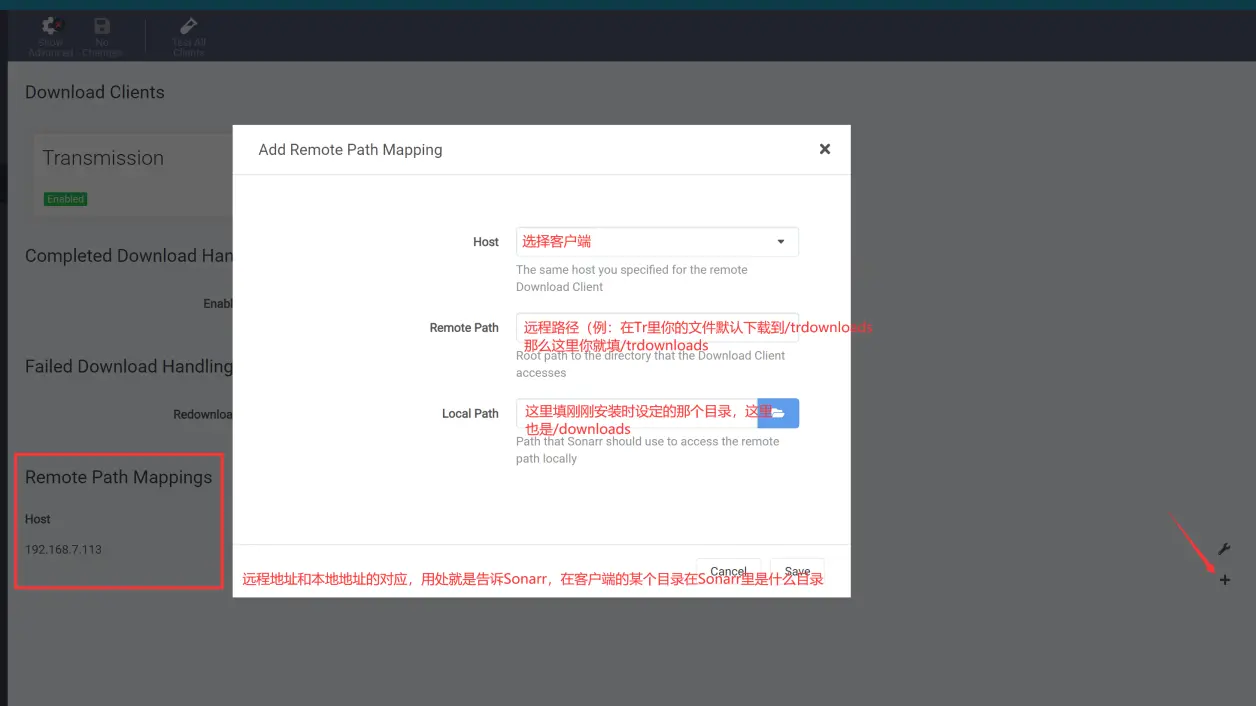Open the Host dropdown

(657, 242)
